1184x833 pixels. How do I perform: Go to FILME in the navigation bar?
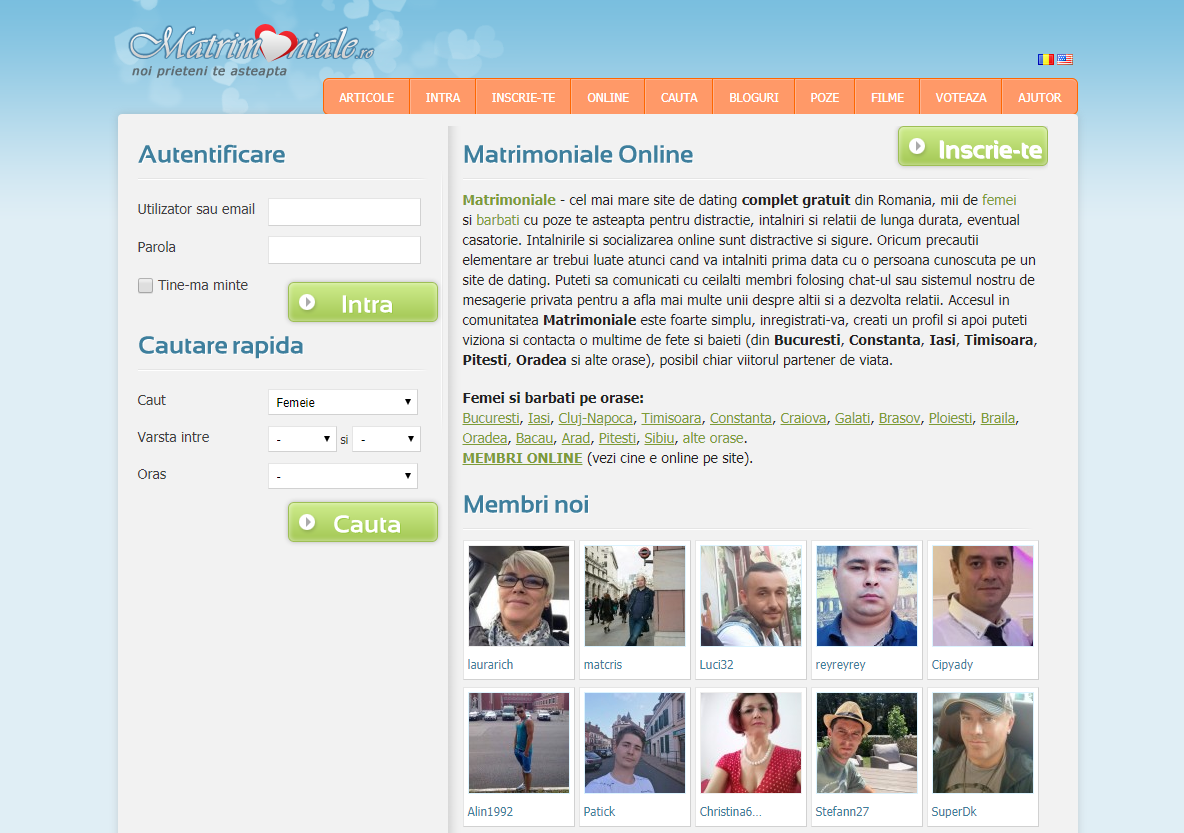(x=887, y=97)
